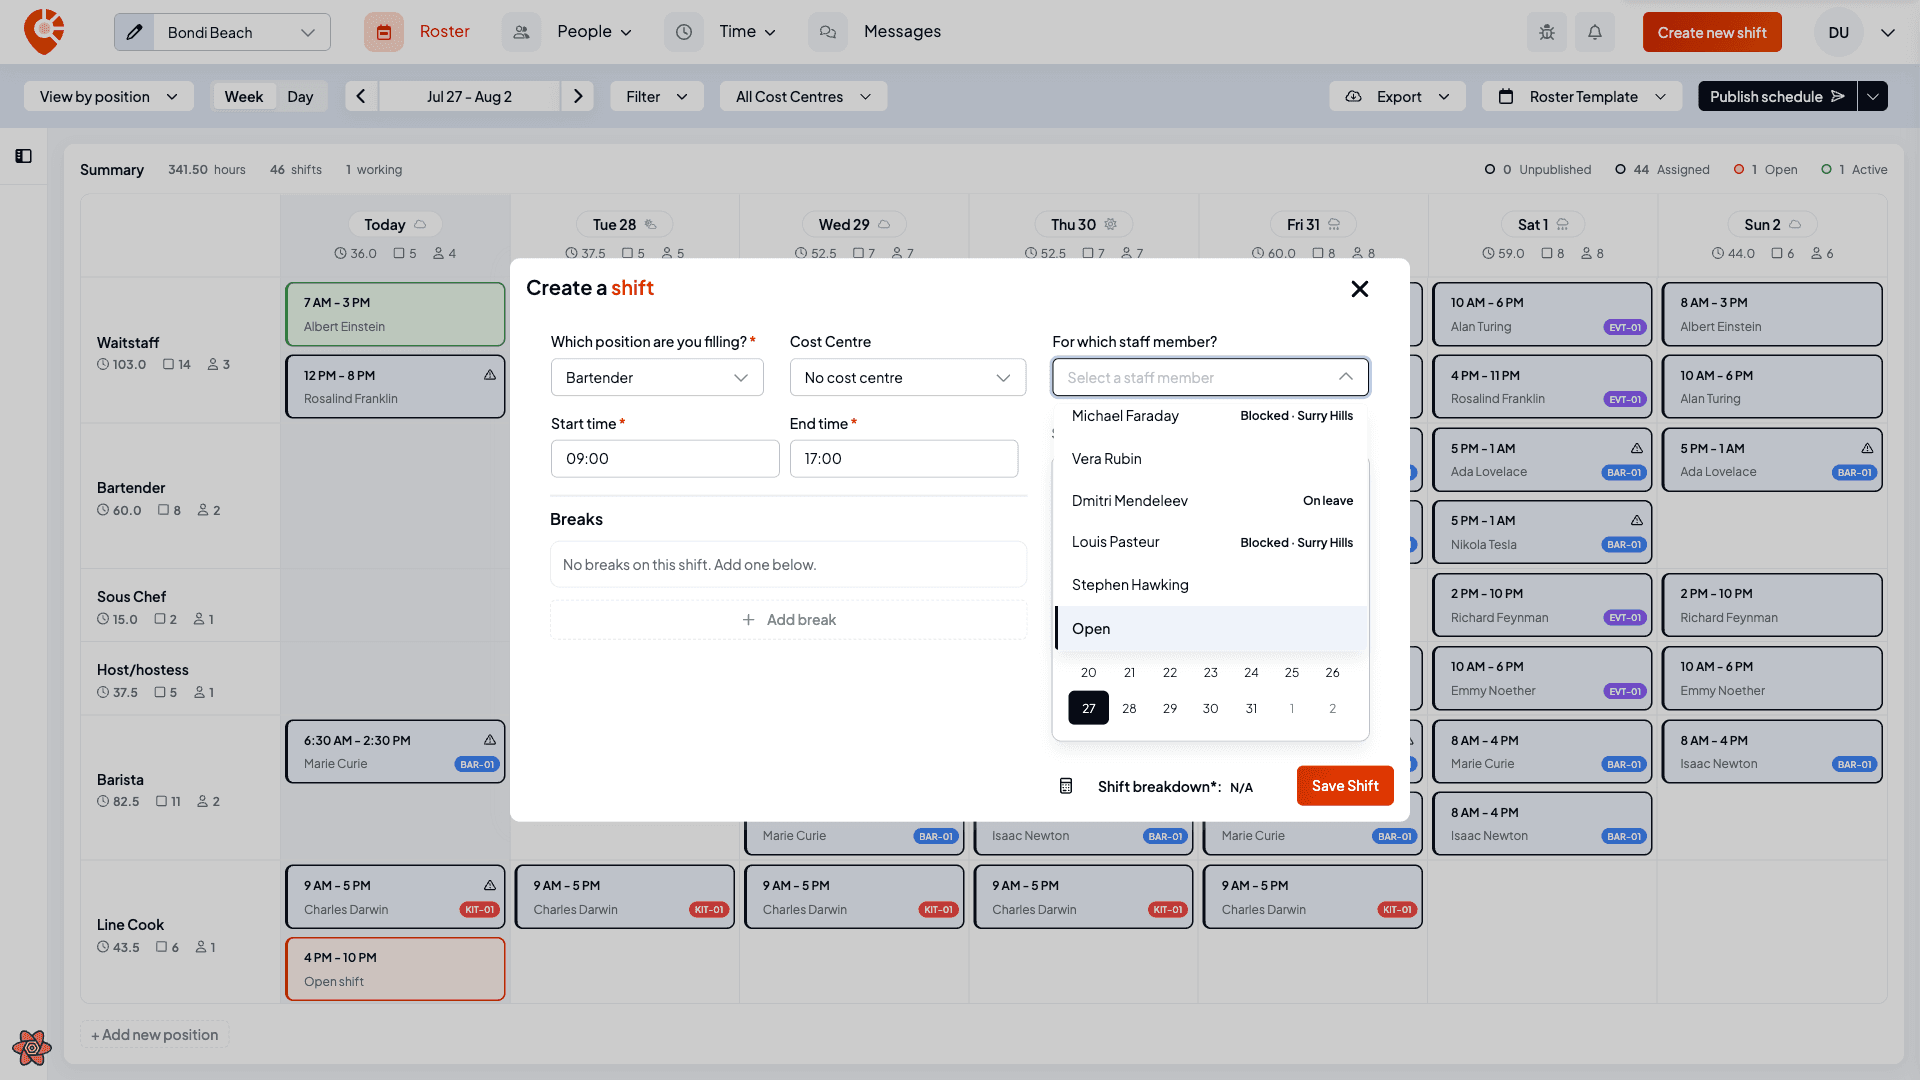The height and width of the screenshot is (1080, 1920).
Task: Click the End time field showing 17:00
Action: (x=904, y=458)
